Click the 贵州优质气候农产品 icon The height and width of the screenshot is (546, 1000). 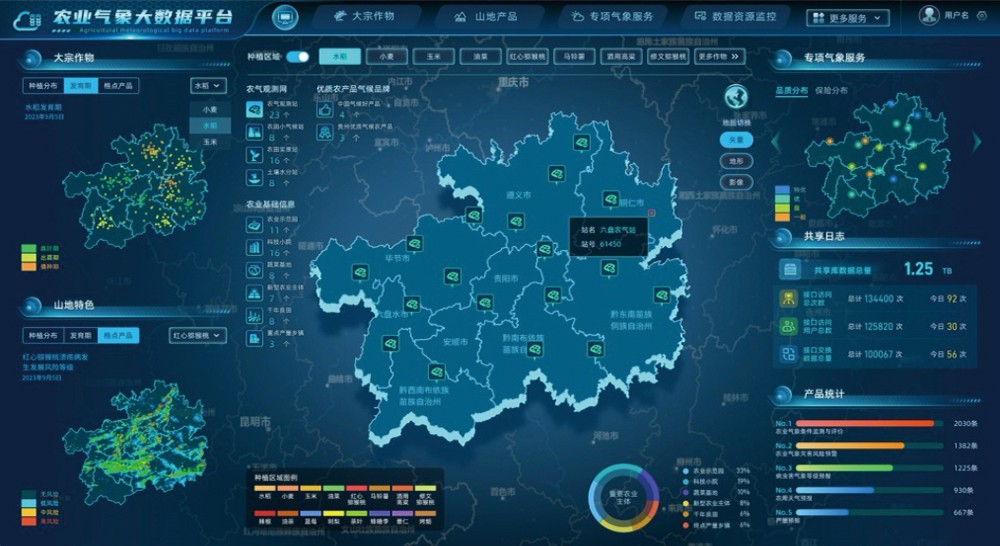point(325,132)
